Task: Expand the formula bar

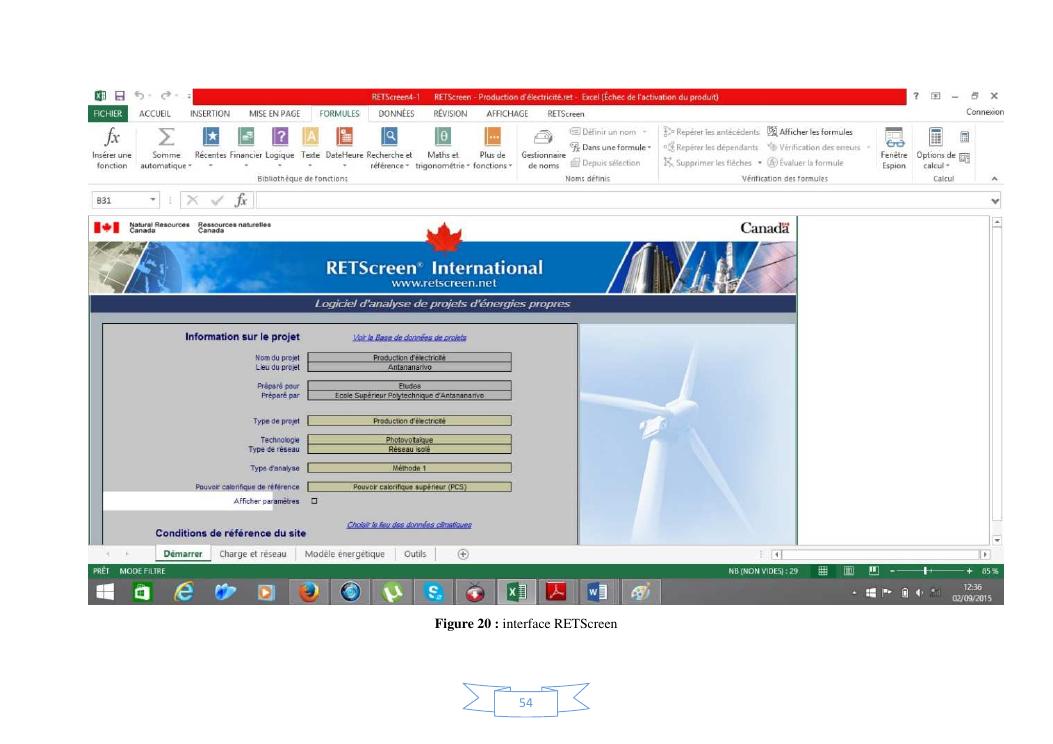Action: 994,200
